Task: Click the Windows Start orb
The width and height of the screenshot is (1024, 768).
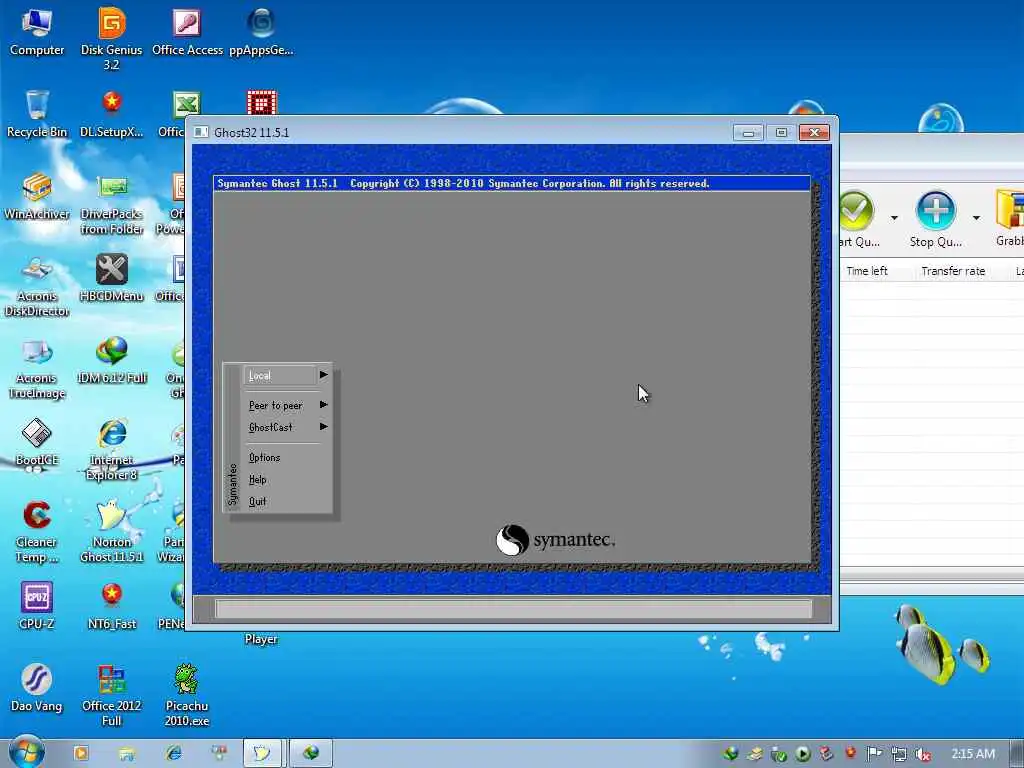Action: coord(26,752)
